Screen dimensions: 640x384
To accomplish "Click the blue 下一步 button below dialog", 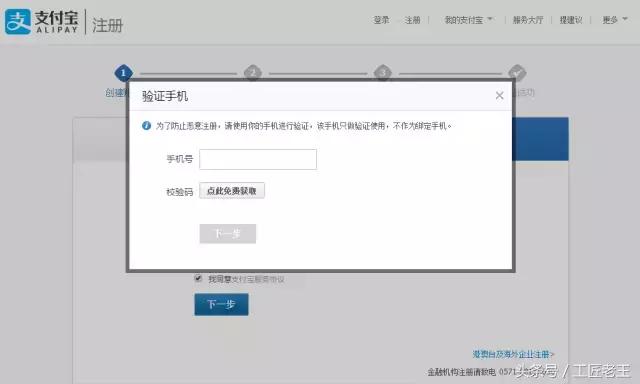I will [x=221, y=304].
